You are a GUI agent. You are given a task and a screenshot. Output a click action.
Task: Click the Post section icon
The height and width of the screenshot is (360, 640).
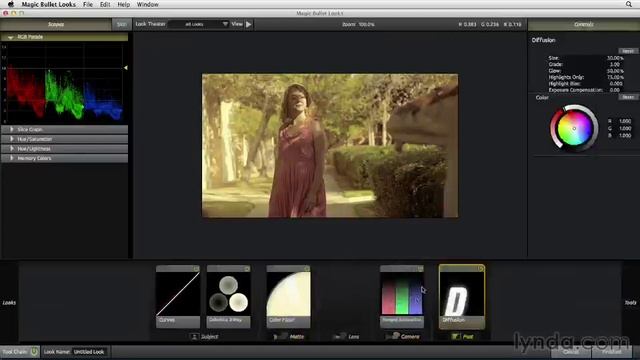coord(455,336)
